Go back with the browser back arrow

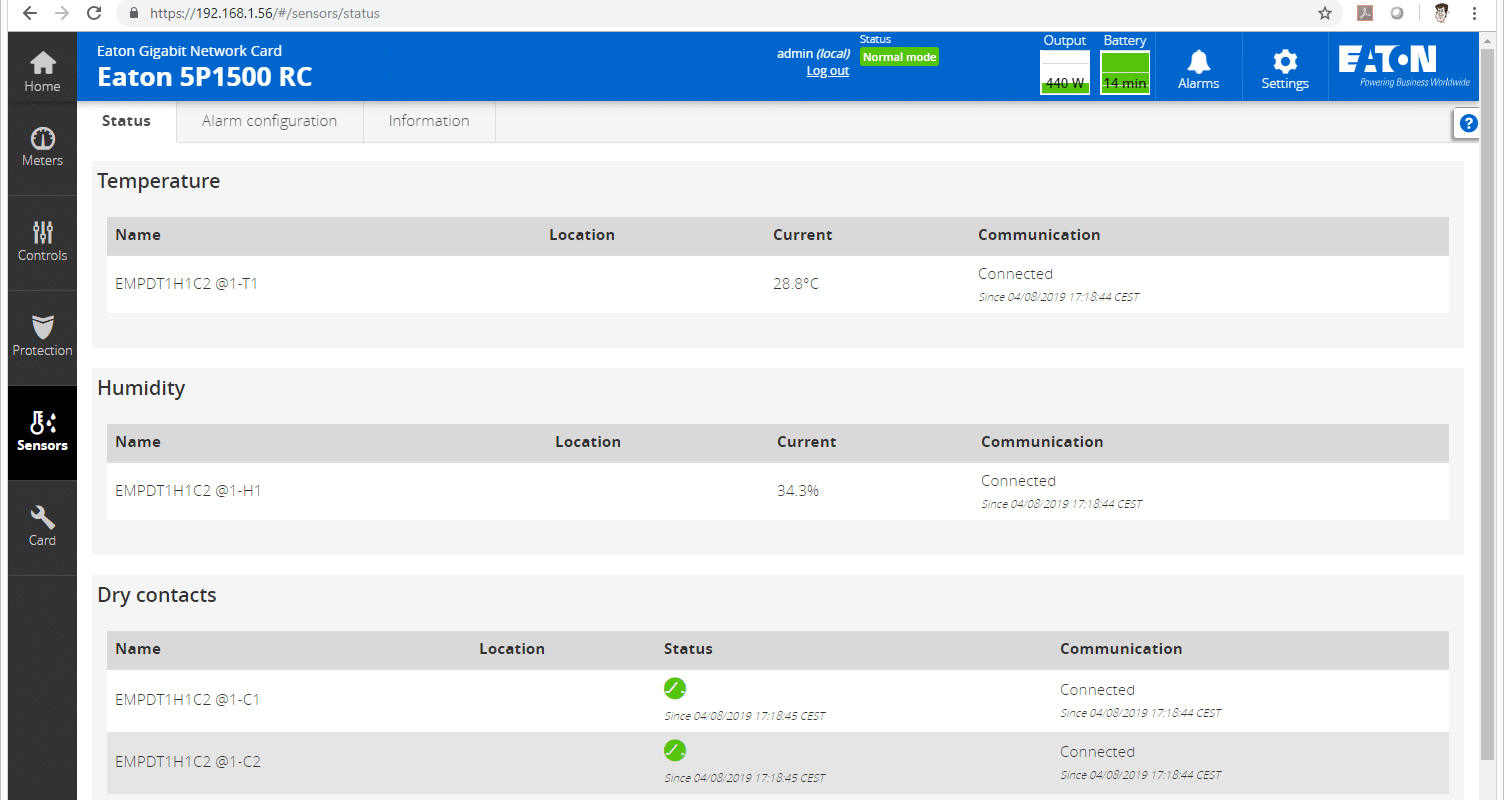[29, 14]
